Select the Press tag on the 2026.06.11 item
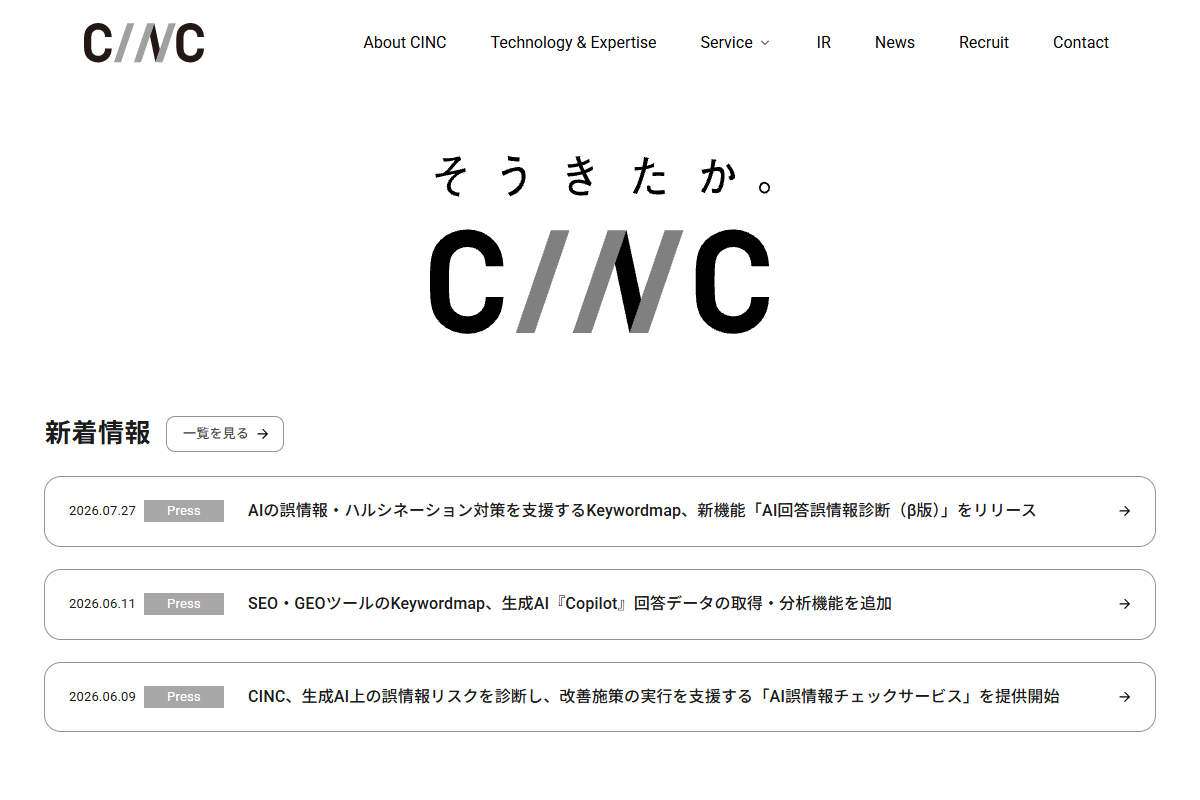Screen dimensions: 1200x800 (184, 604)
